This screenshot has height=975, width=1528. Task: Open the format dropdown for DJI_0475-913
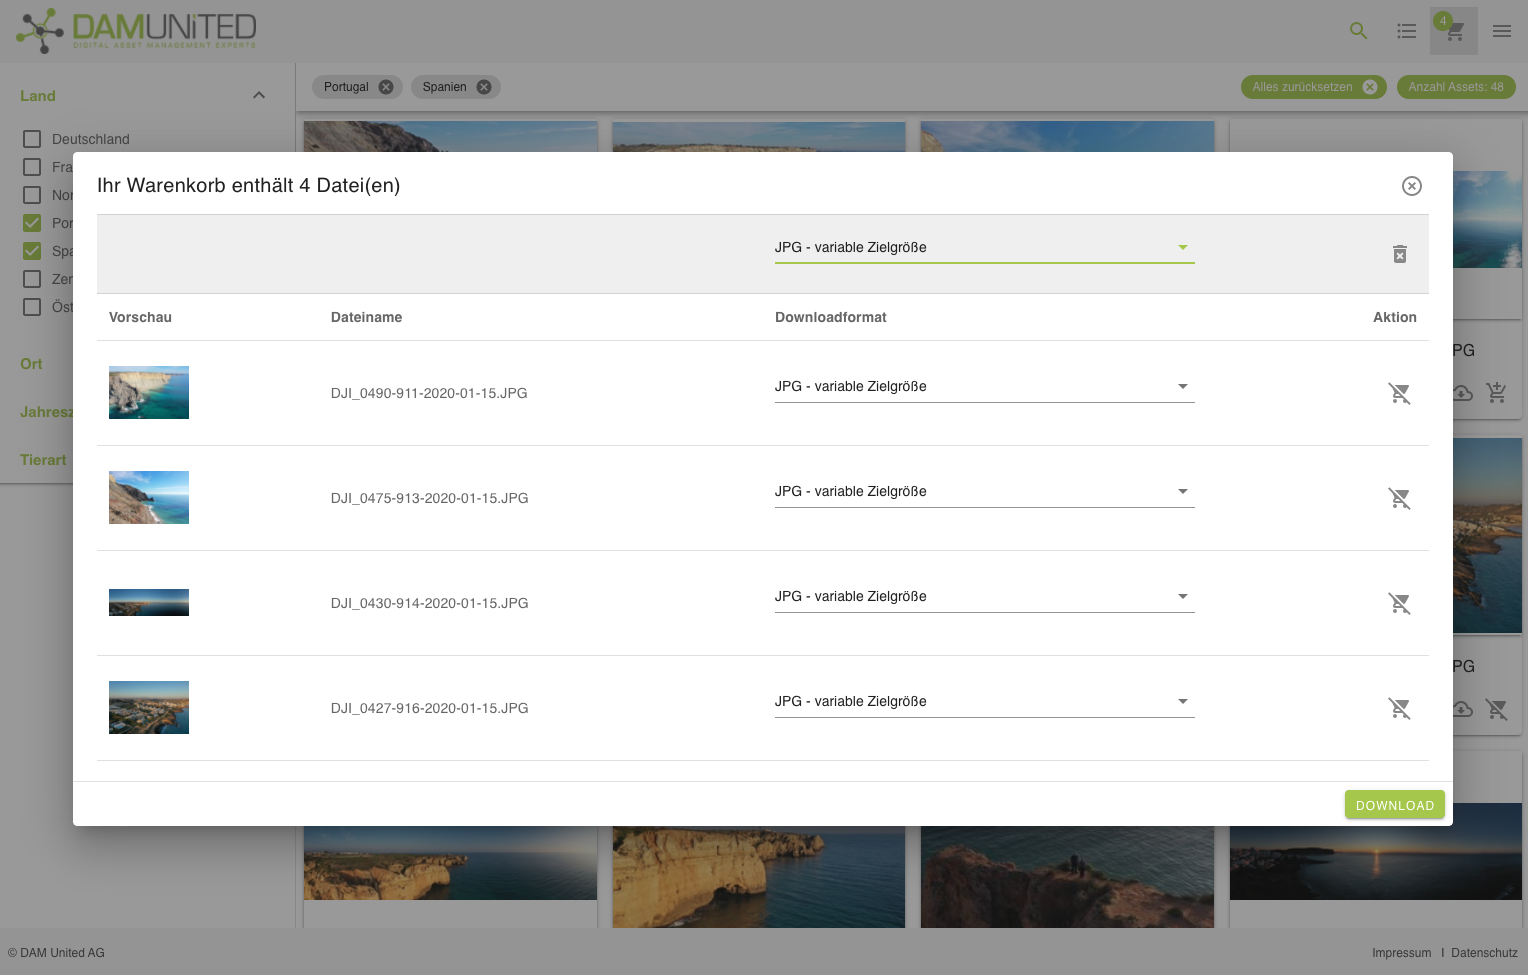click(984, 491)
